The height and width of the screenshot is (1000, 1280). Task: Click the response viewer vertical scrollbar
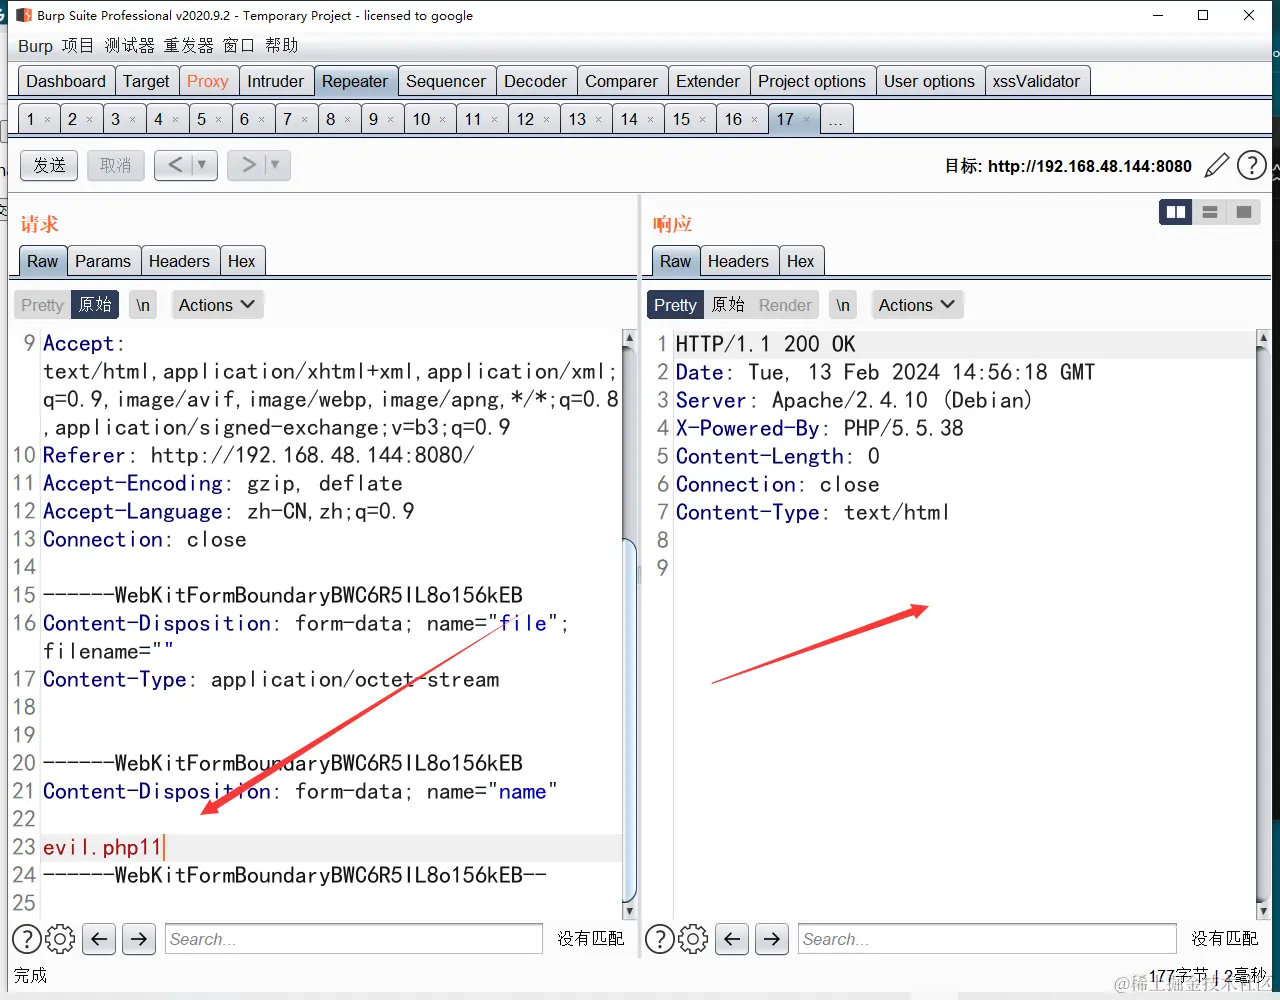coord(1262,625)
